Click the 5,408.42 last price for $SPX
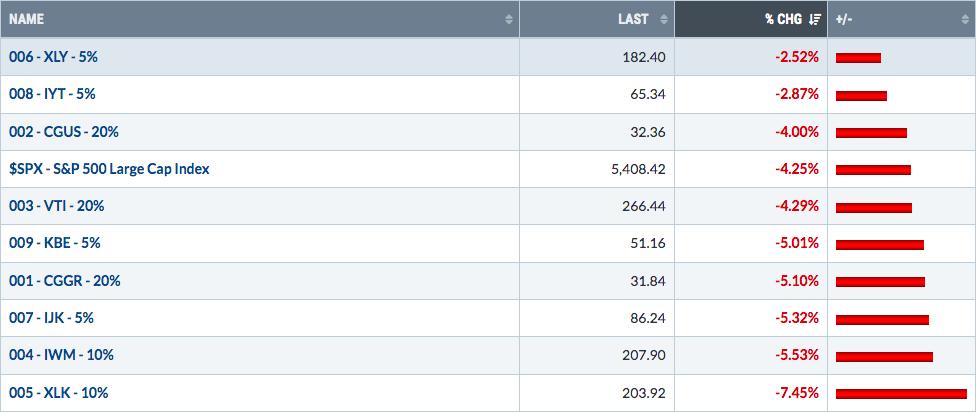 [639, 169]
